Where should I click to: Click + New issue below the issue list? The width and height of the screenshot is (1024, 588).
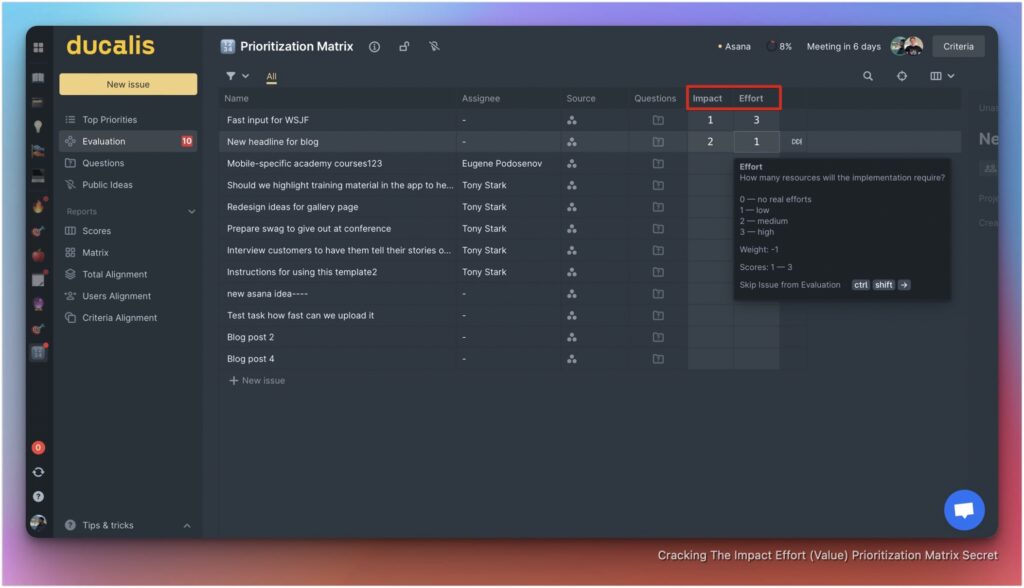point(256,380)
